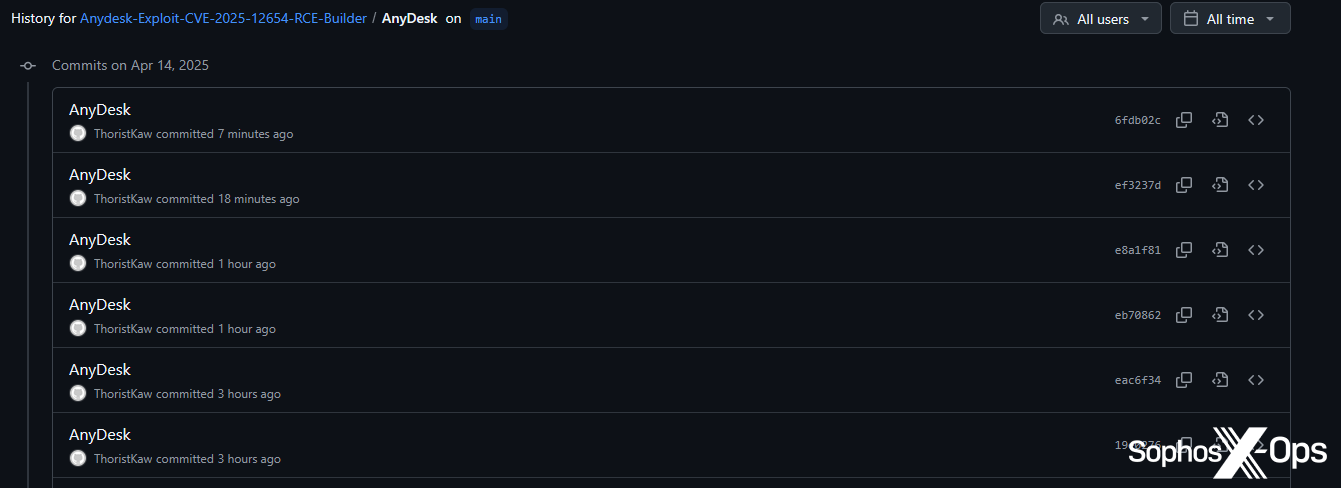1341x488 pixels.
Task: Open the All users filter dropdown
Action: pyautogui.click(x=1100, y=19)
